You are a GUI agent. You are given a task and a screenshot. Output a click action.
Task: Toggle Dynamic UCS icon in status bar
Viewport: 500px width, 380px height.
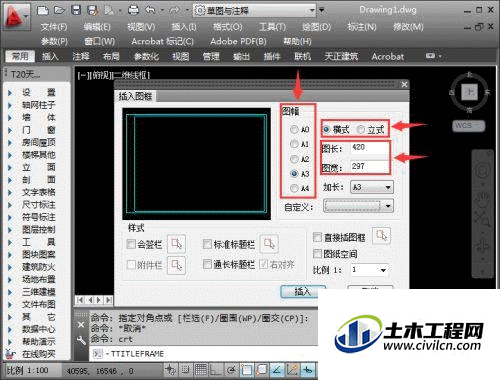292,370
